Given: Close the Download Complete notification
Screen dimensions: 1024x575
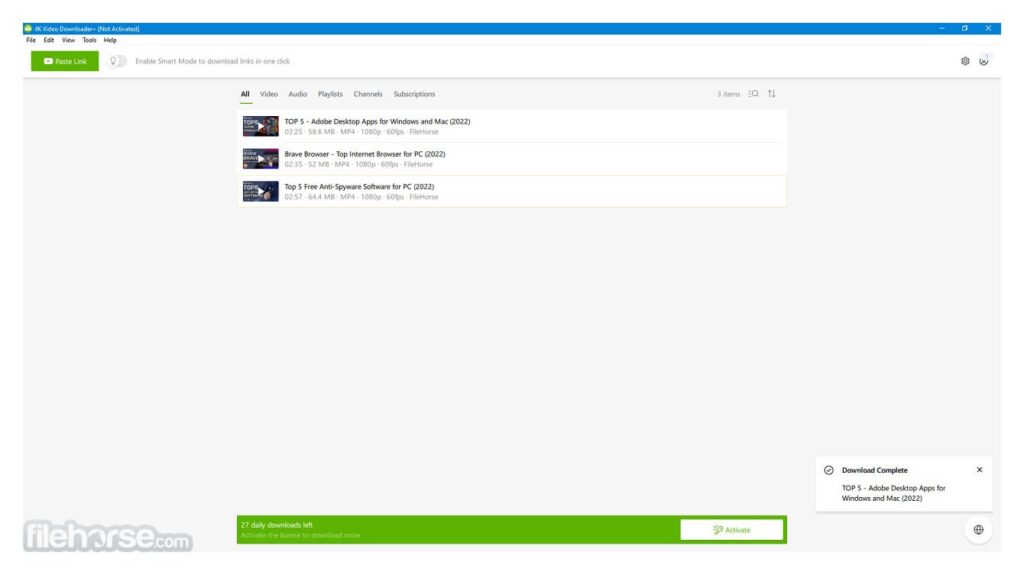Looking at the screenshot, I should pyautogui.click(x=979, y=470).
